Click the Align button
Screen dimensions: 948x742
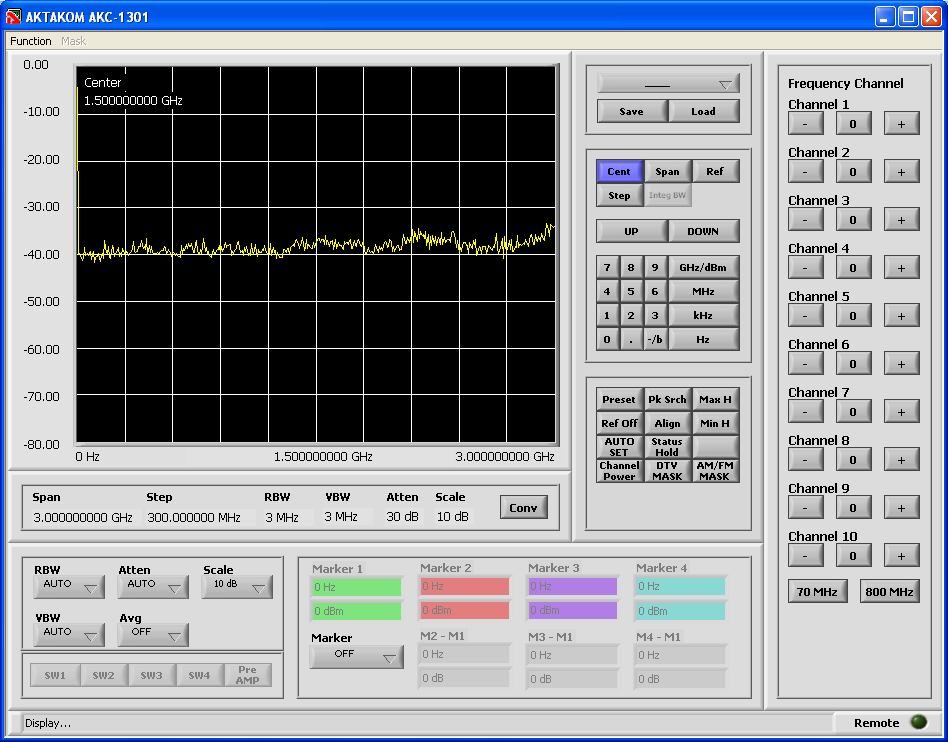point(667,423)
